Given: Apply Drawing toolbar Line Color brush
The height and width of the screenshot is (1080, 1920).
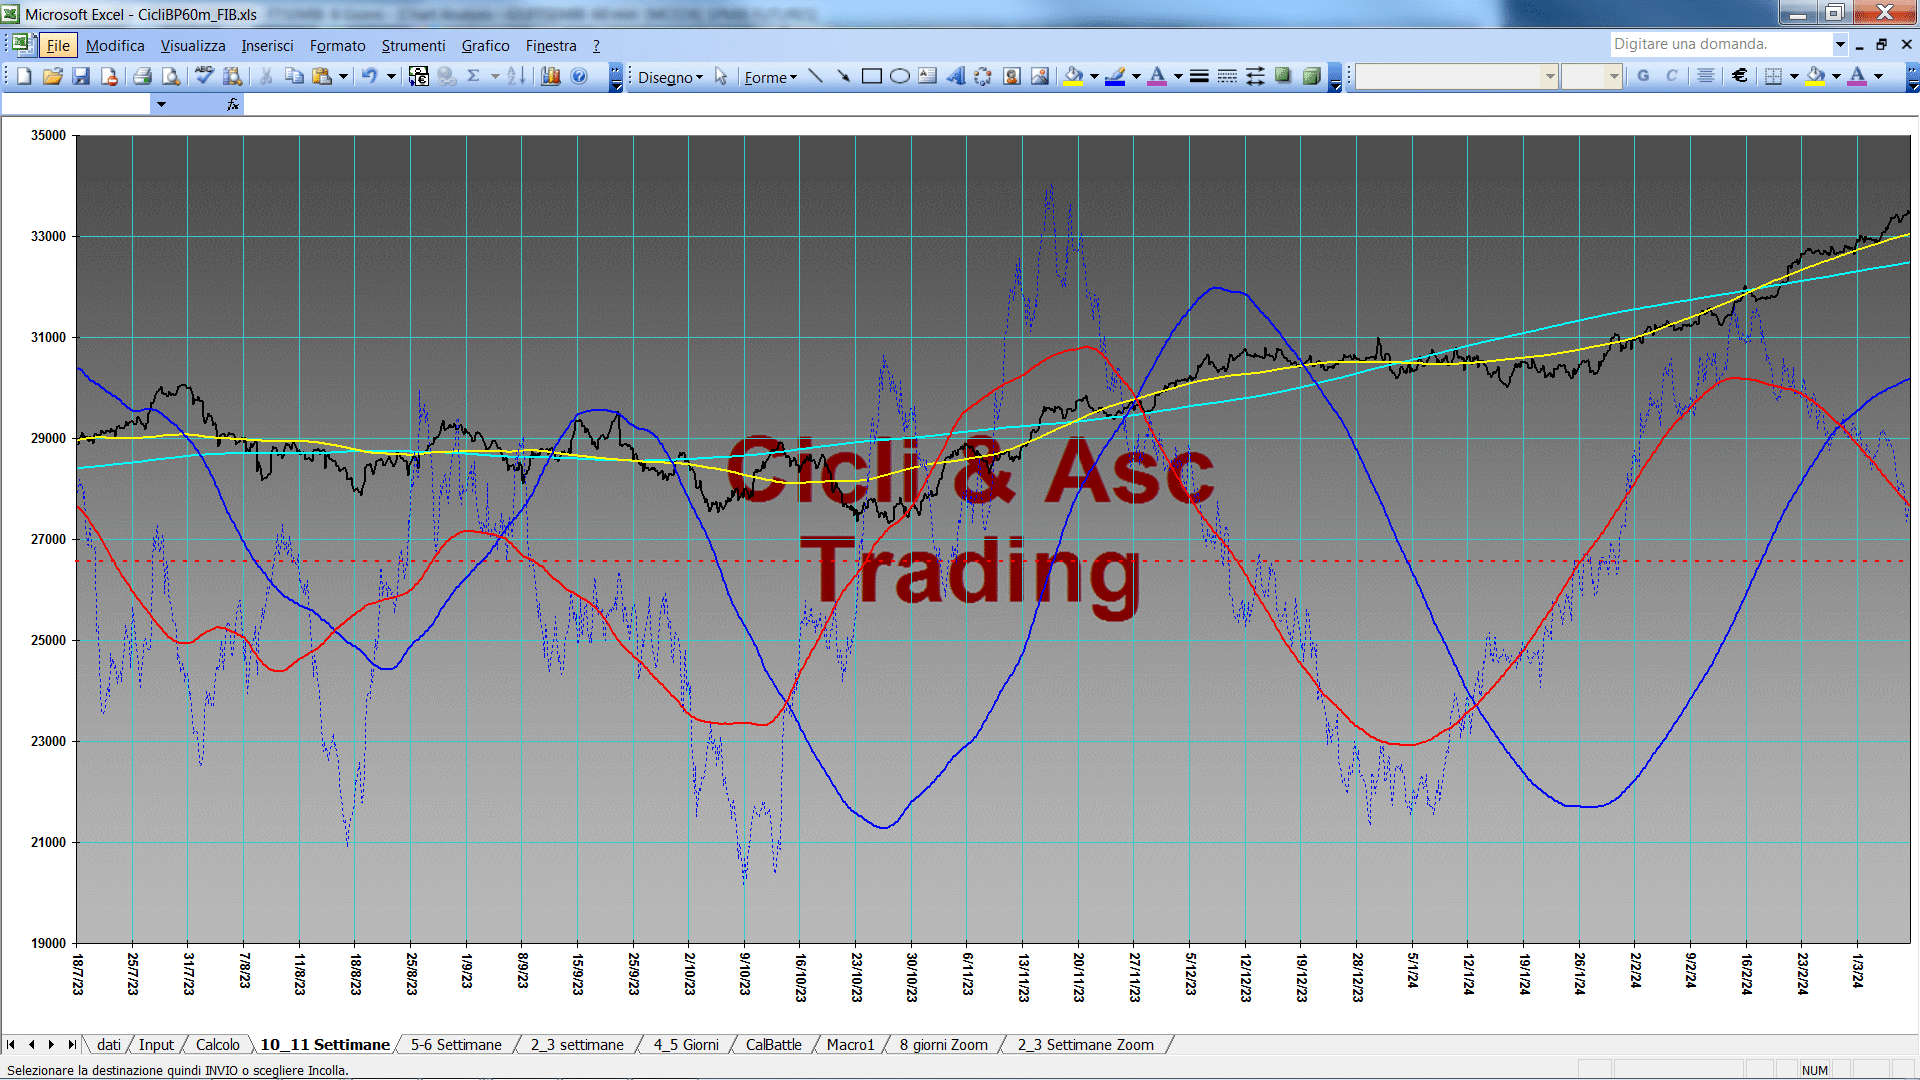Looking at the screenshot, I should [x=1116, y=76].
